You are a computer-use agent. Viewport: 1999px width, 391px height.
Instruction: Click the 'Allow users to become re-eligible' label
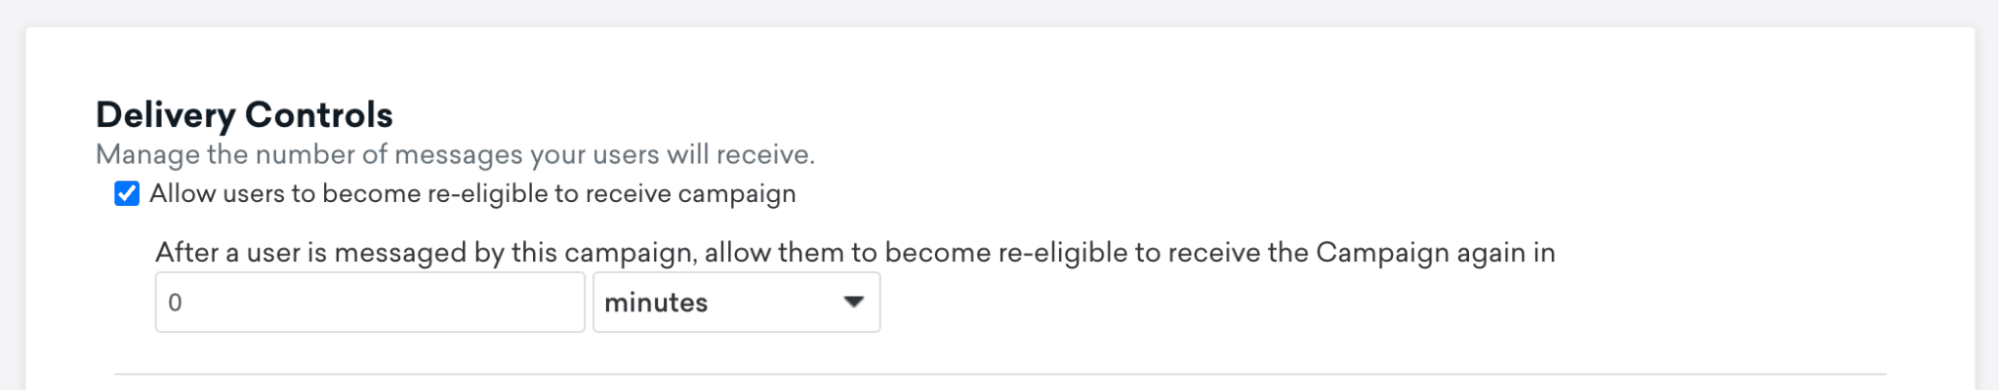pyautogui.click(x=472, y=194)
